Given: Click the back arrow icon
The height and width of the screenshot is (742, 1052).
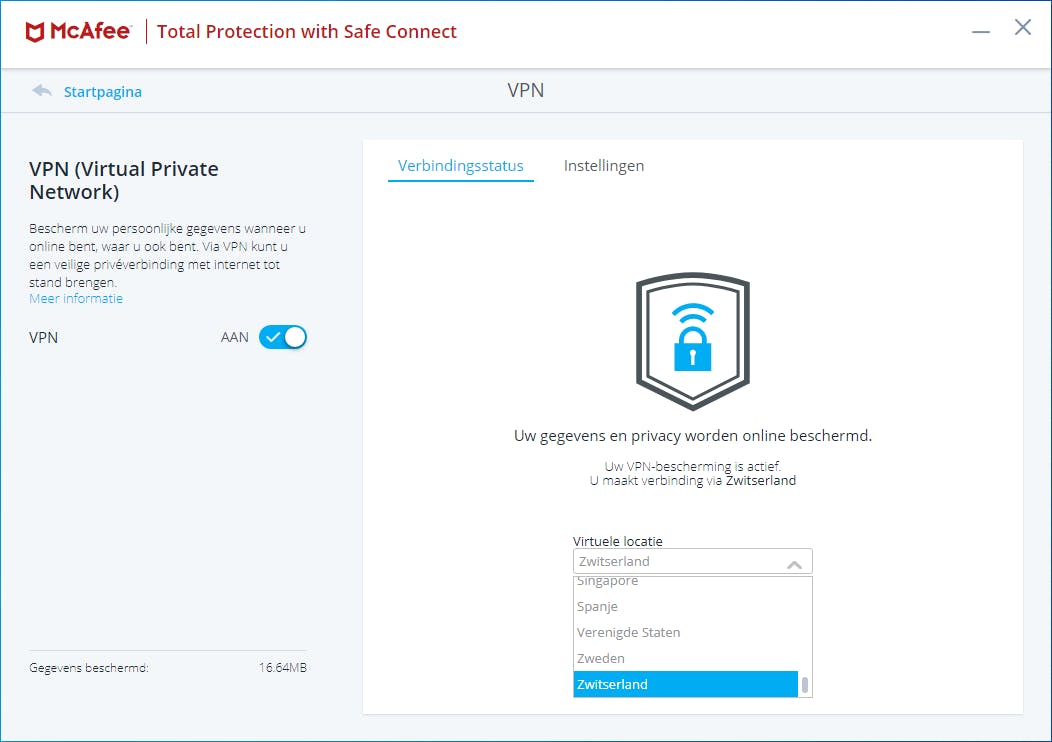Looking at the screenshot, I should [x=42, y=91].
